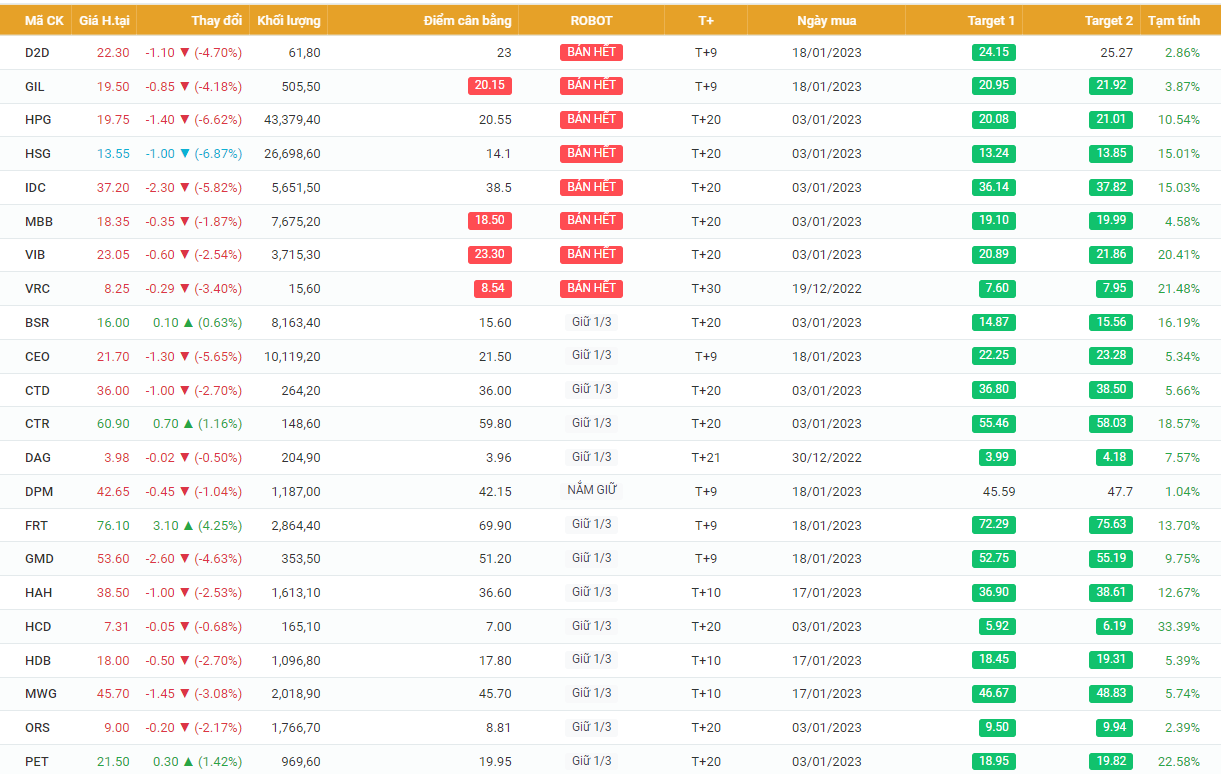Click the red 18.50 break-even badge for MBB
This screenshot has width=1221, height=774.
[489, 221]
